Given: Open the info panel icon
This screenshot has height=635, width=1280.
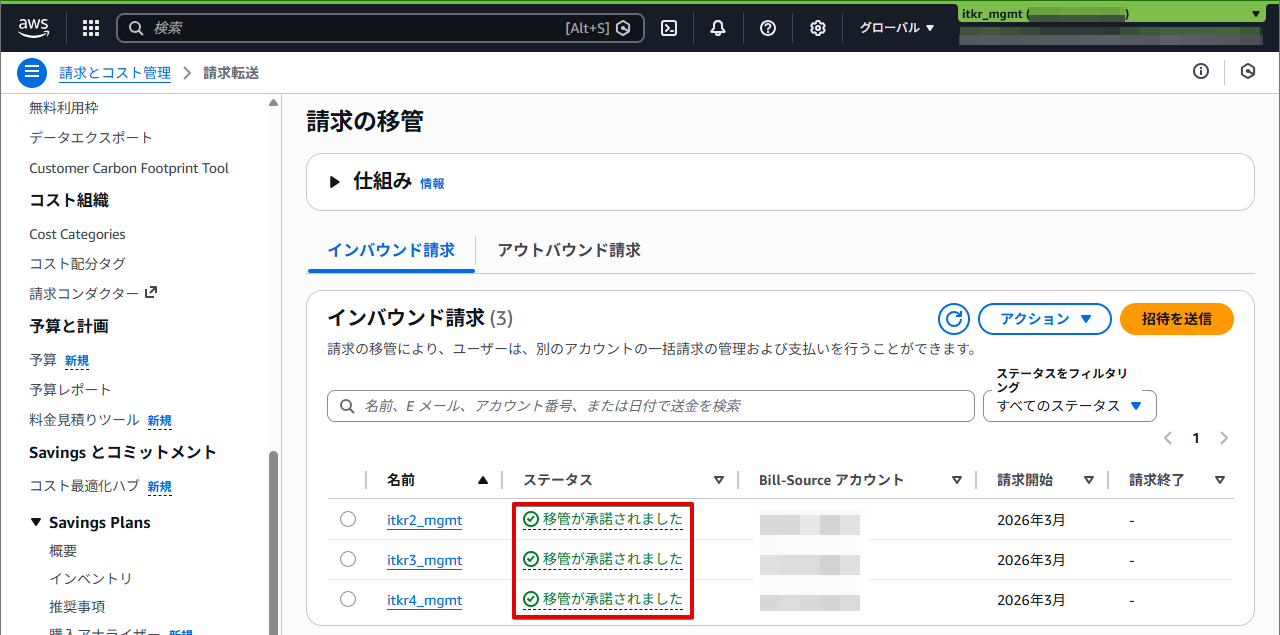Looking at the screenshot, I should point(1201,71).
